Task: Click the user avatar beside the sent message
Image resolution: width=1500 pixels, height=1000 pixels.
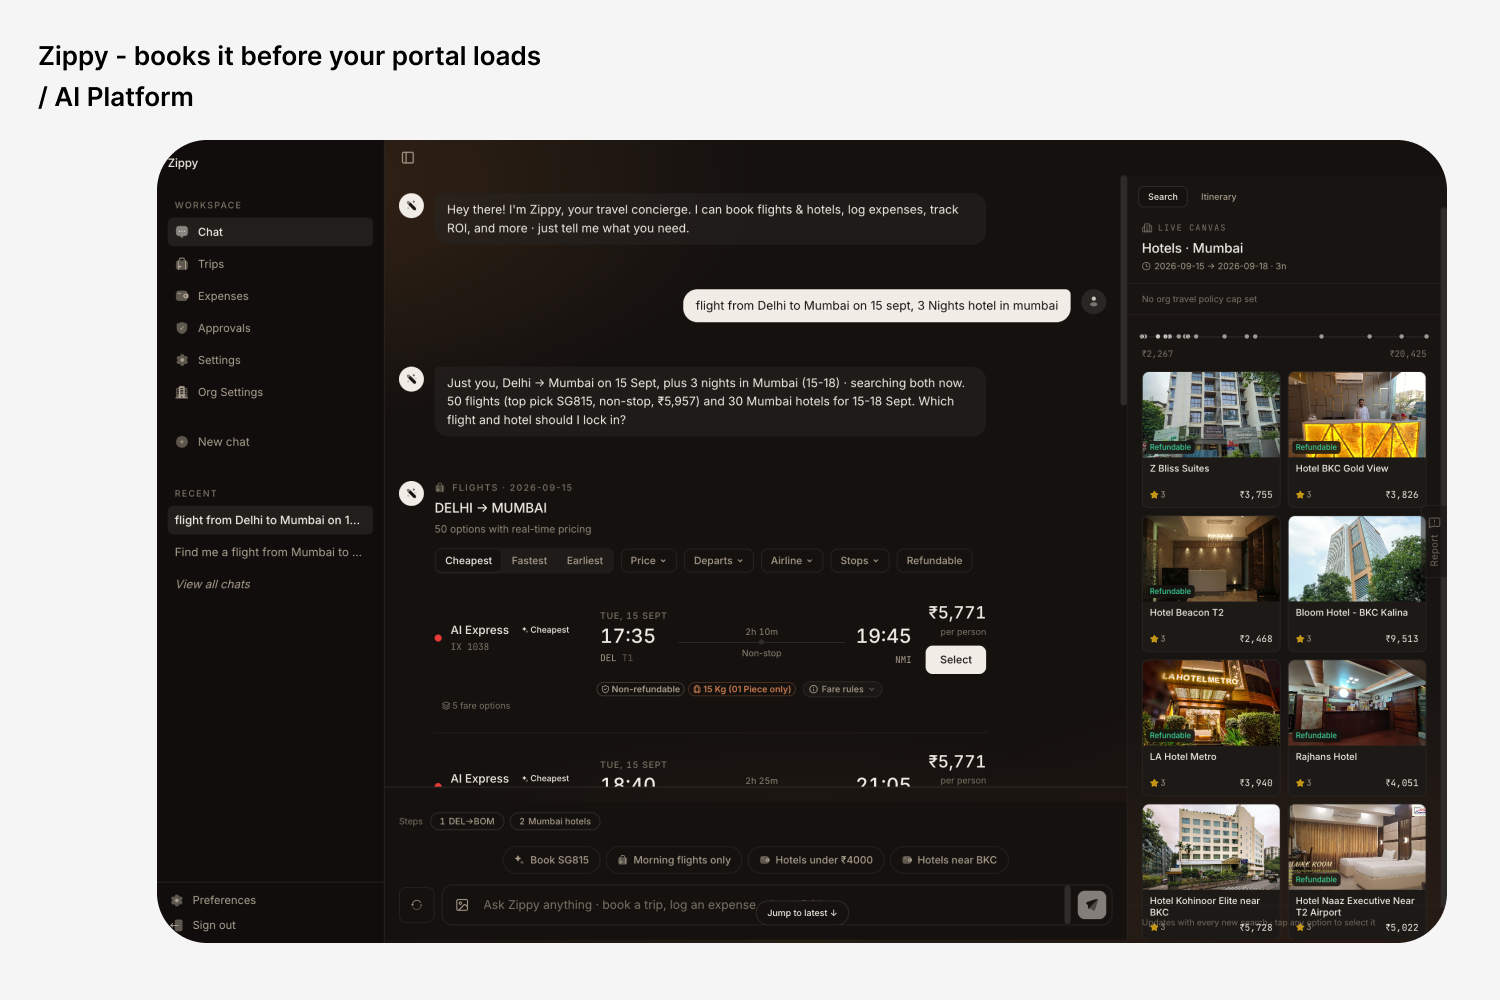Action: (1094, 301)
